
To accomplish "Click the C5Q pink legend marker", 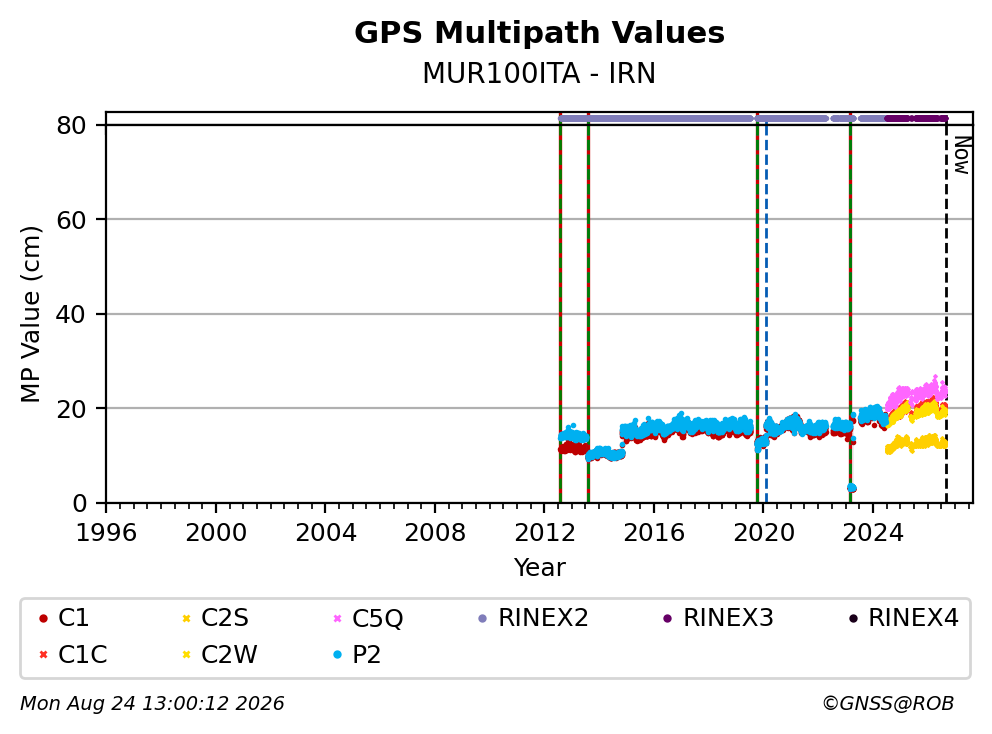I will (x=337, y=618).
